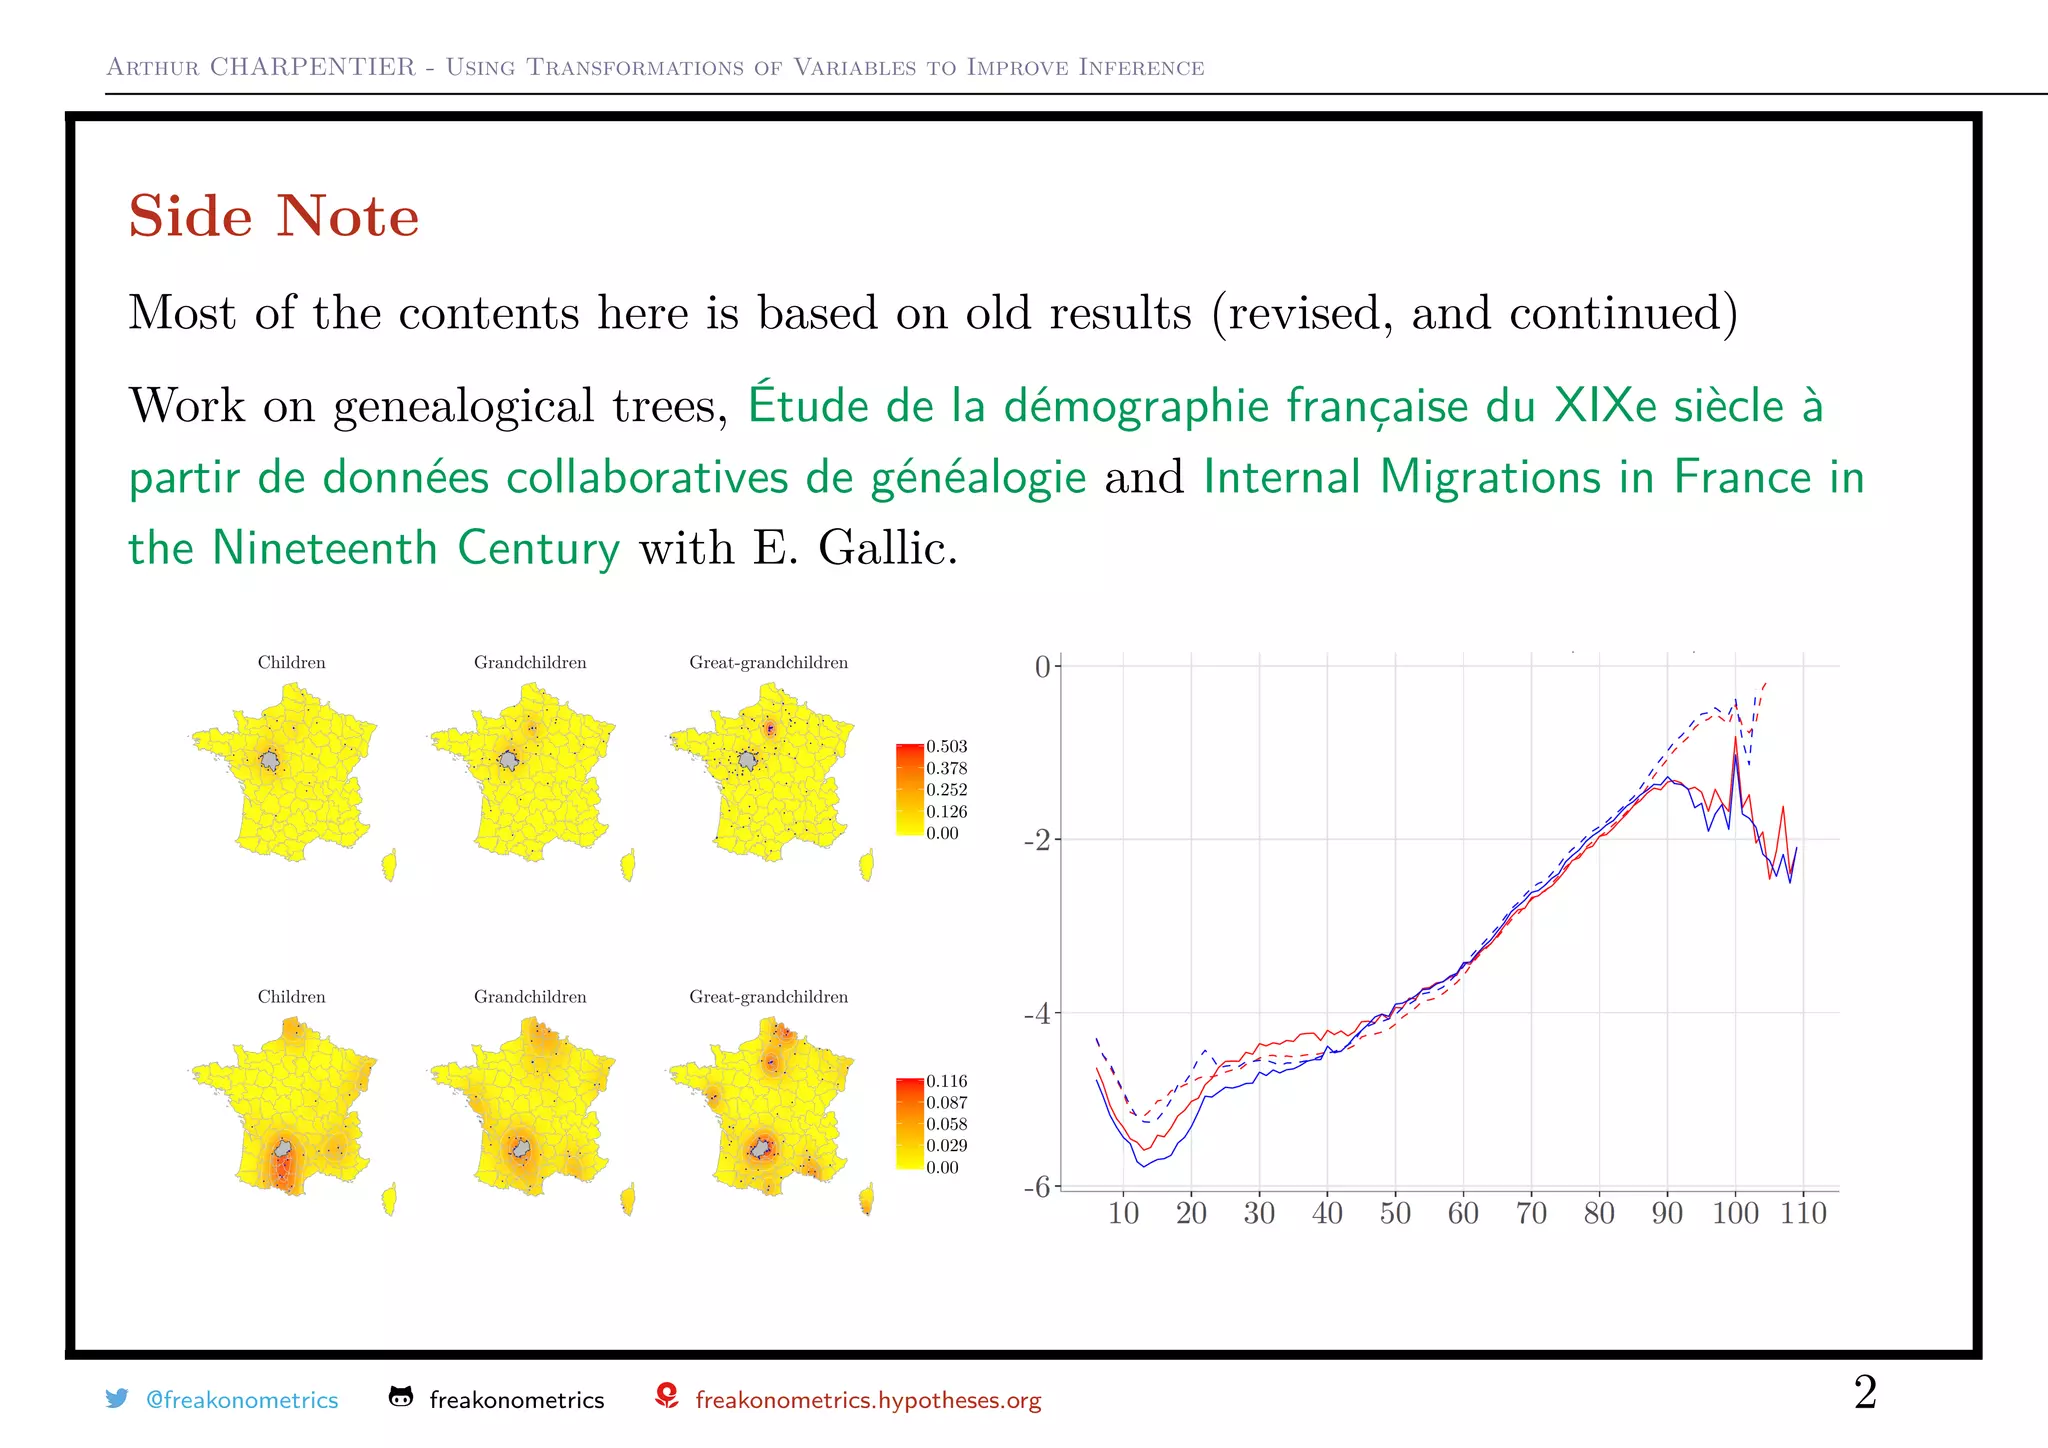
Task: Click the red Hypotheses logo icon
Action: point(667,1396)
